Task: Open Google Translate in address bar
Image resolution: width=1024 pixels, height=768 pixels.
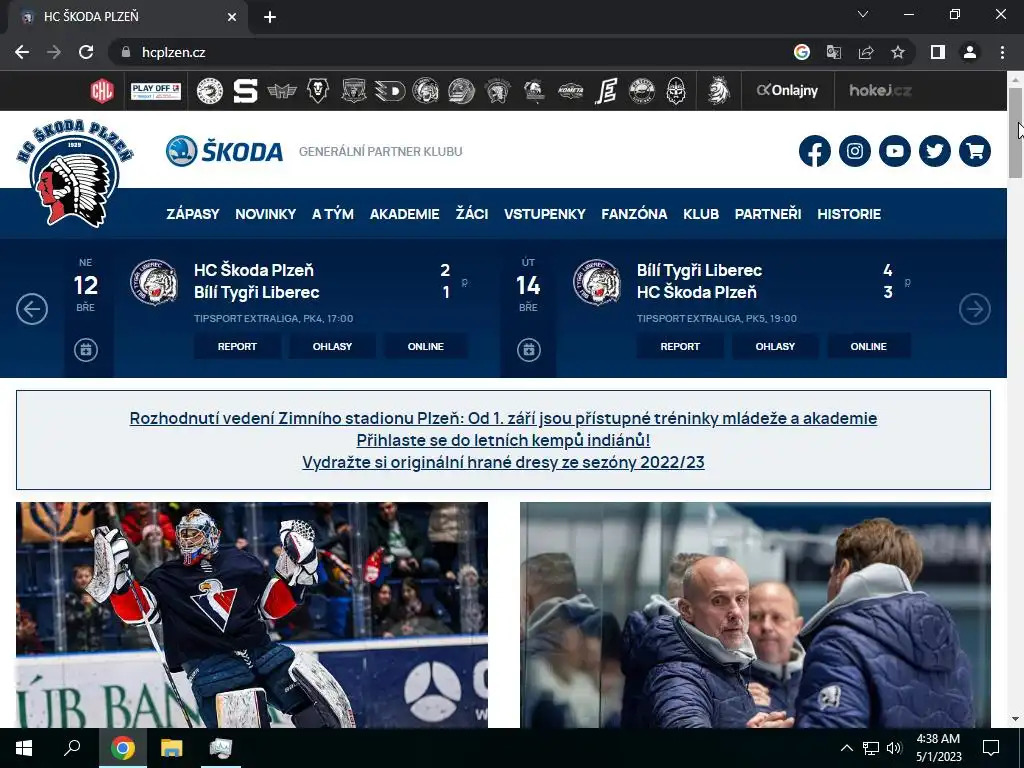Action: 834,52
